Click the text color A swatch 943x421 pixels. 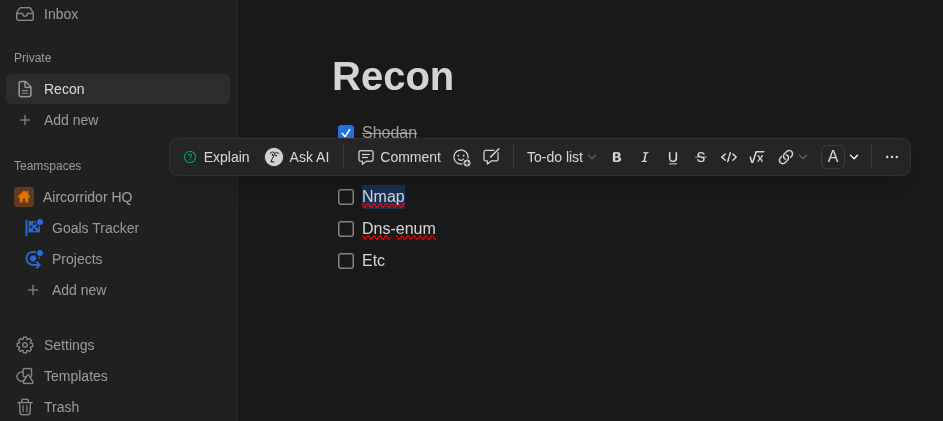click(833, 157)
